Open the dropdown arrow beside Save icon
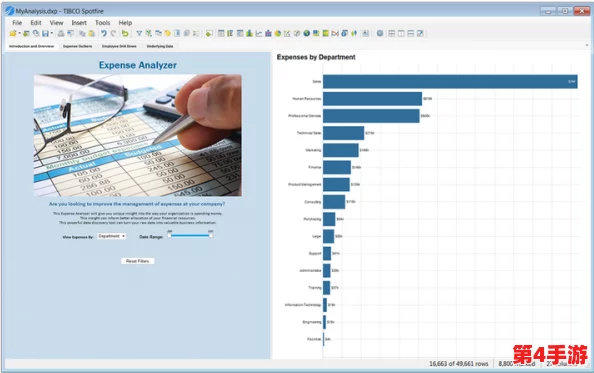The width and height of the screenshot is (594, 373). (x=52, y=33)
